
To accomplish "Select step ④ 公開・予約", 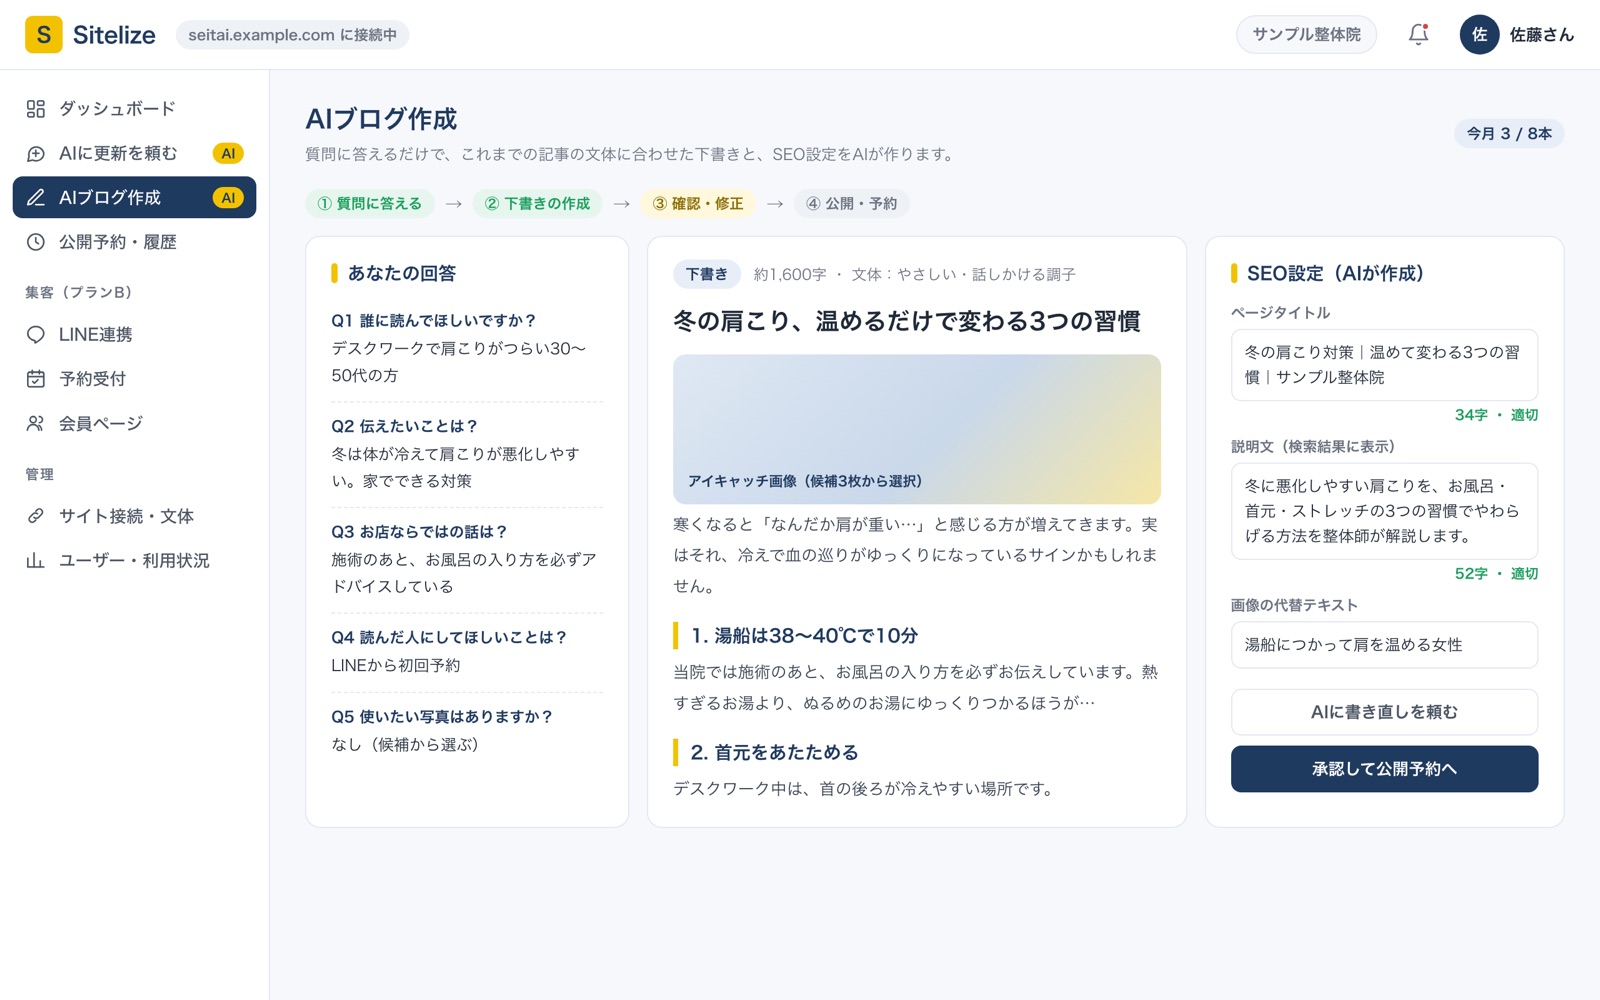I will 852,204.
